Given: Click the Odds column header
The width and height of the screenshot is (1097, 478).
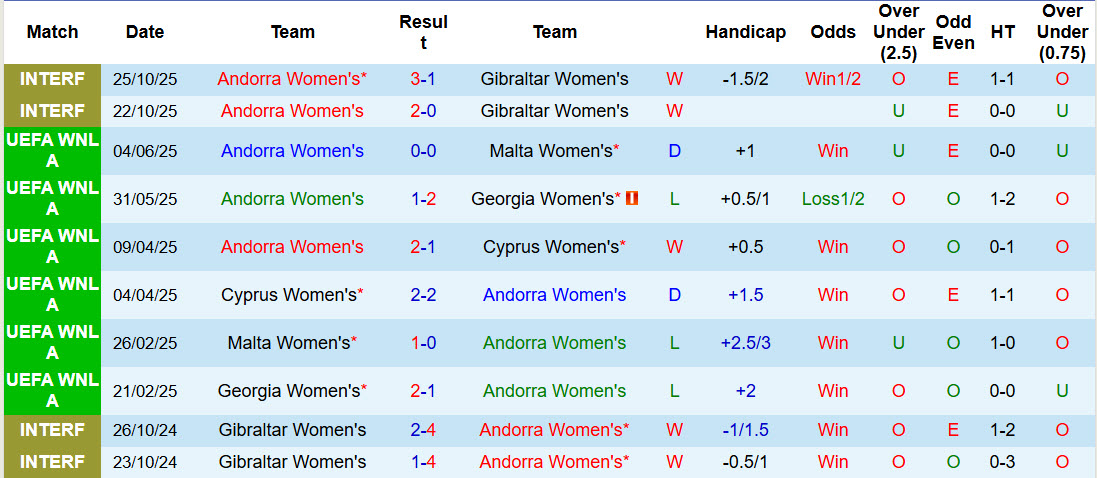Looking at the screenshot, I should (833, 32).
